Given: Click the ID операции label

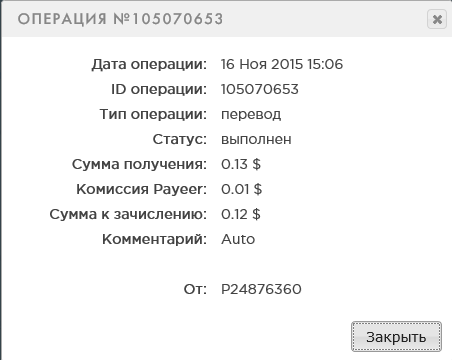Looking at the screenshot, I should tap(159, 89).
